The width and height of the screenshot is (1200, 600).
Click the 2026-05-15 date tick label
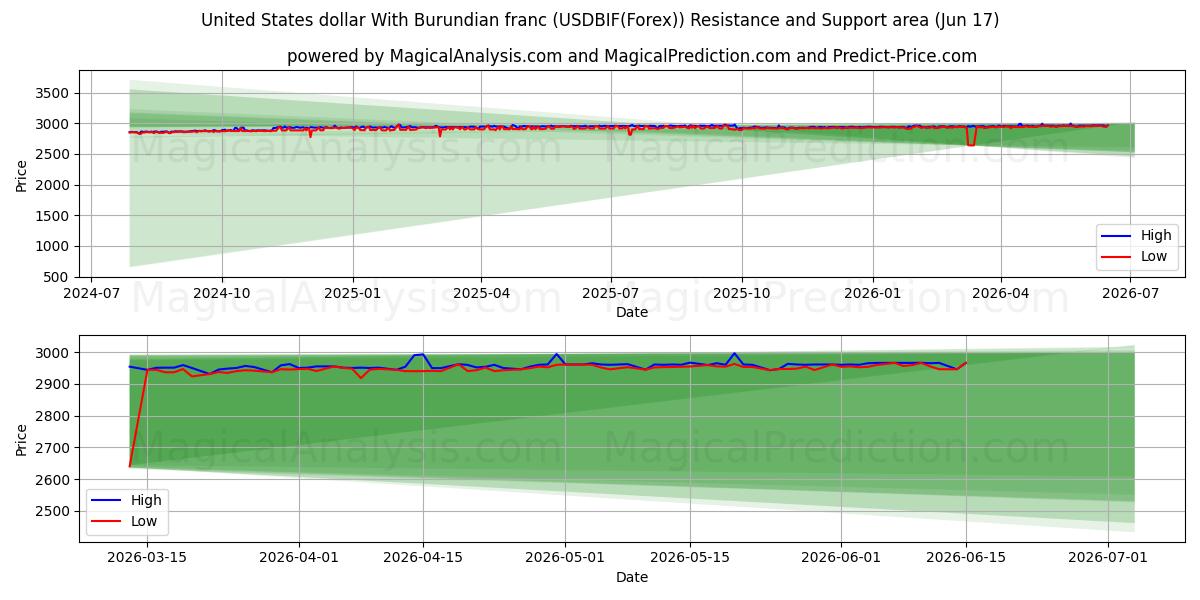pyautogui.click(x=690, y=559)
